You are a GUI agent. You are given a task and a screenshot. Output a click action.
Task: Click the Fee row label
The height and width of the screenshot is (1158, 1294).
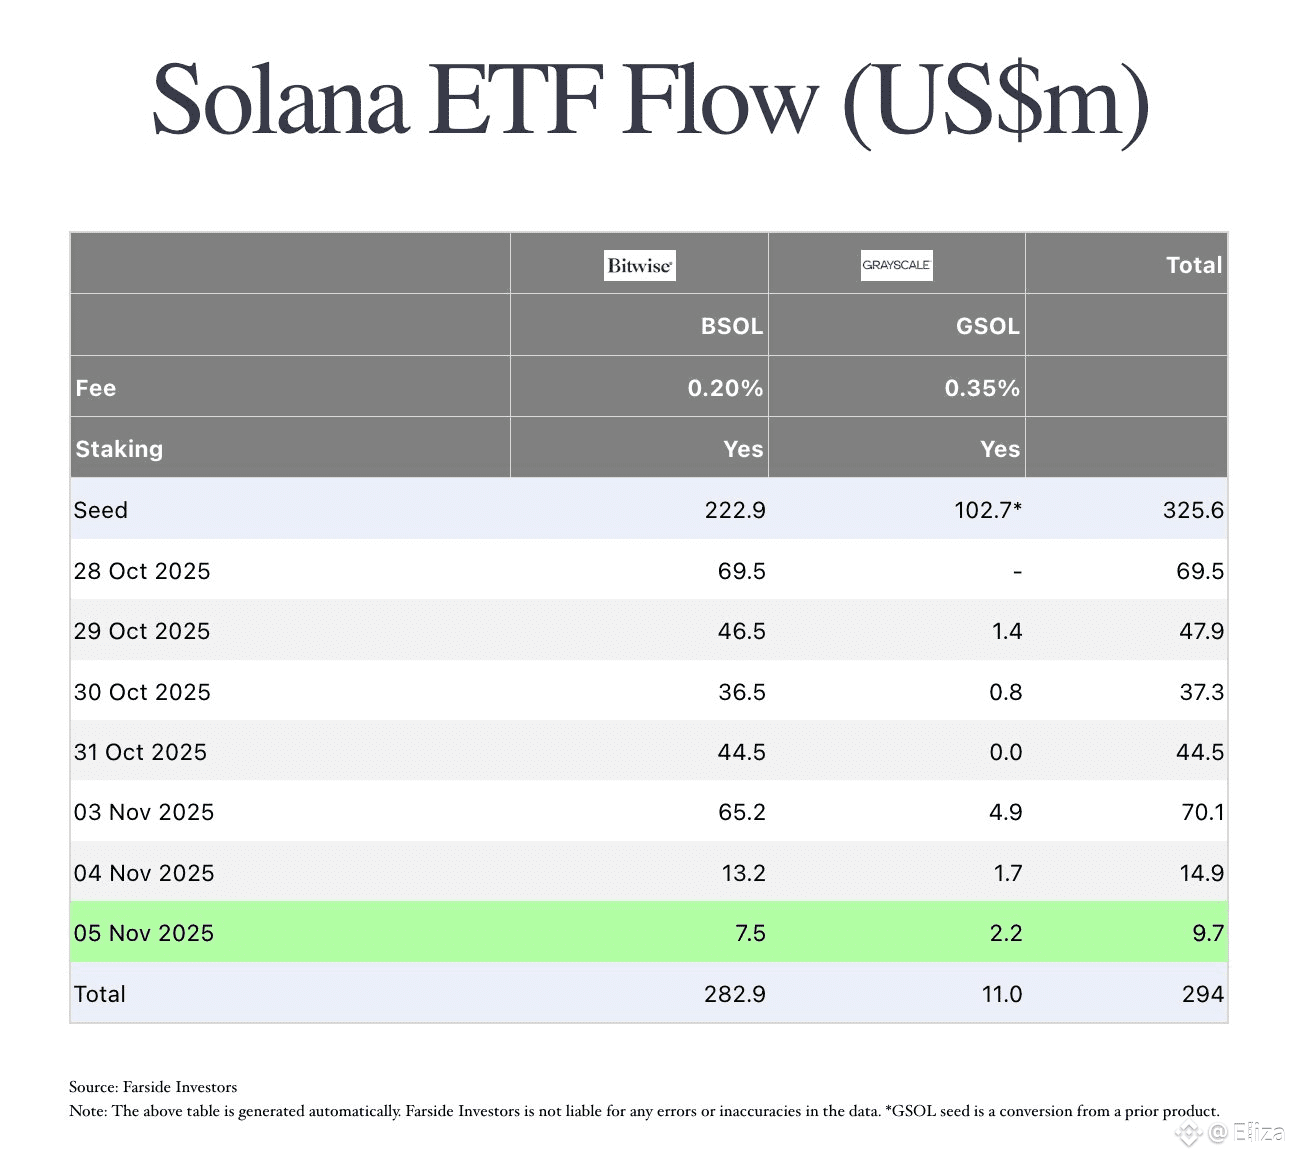96,388
